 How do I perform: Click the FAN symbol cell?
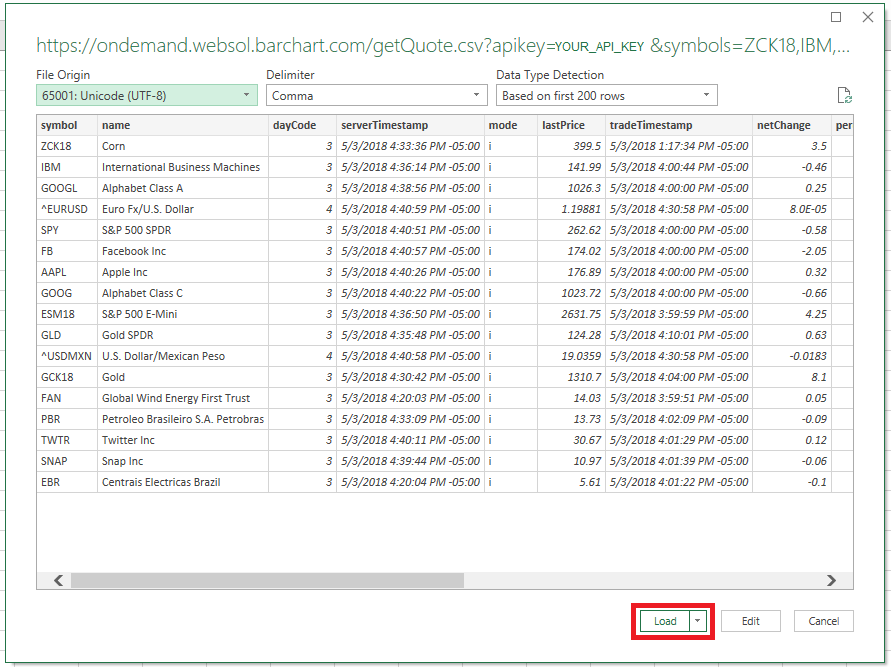(67, 398)
